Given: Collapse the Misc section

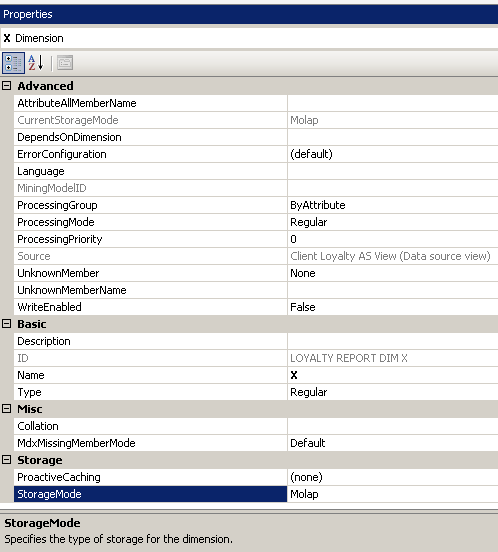Looking at the screenshot, I should coord(7,409).
